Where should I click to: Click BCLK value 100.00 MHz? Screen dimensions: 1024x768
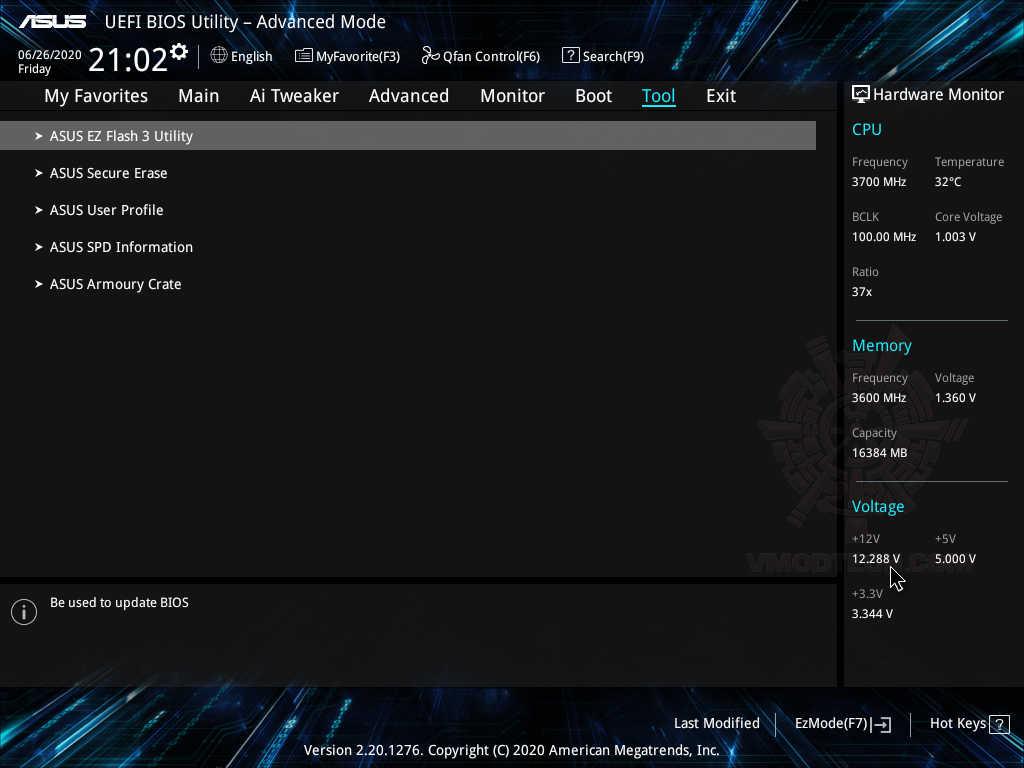(x=884, y=237)
